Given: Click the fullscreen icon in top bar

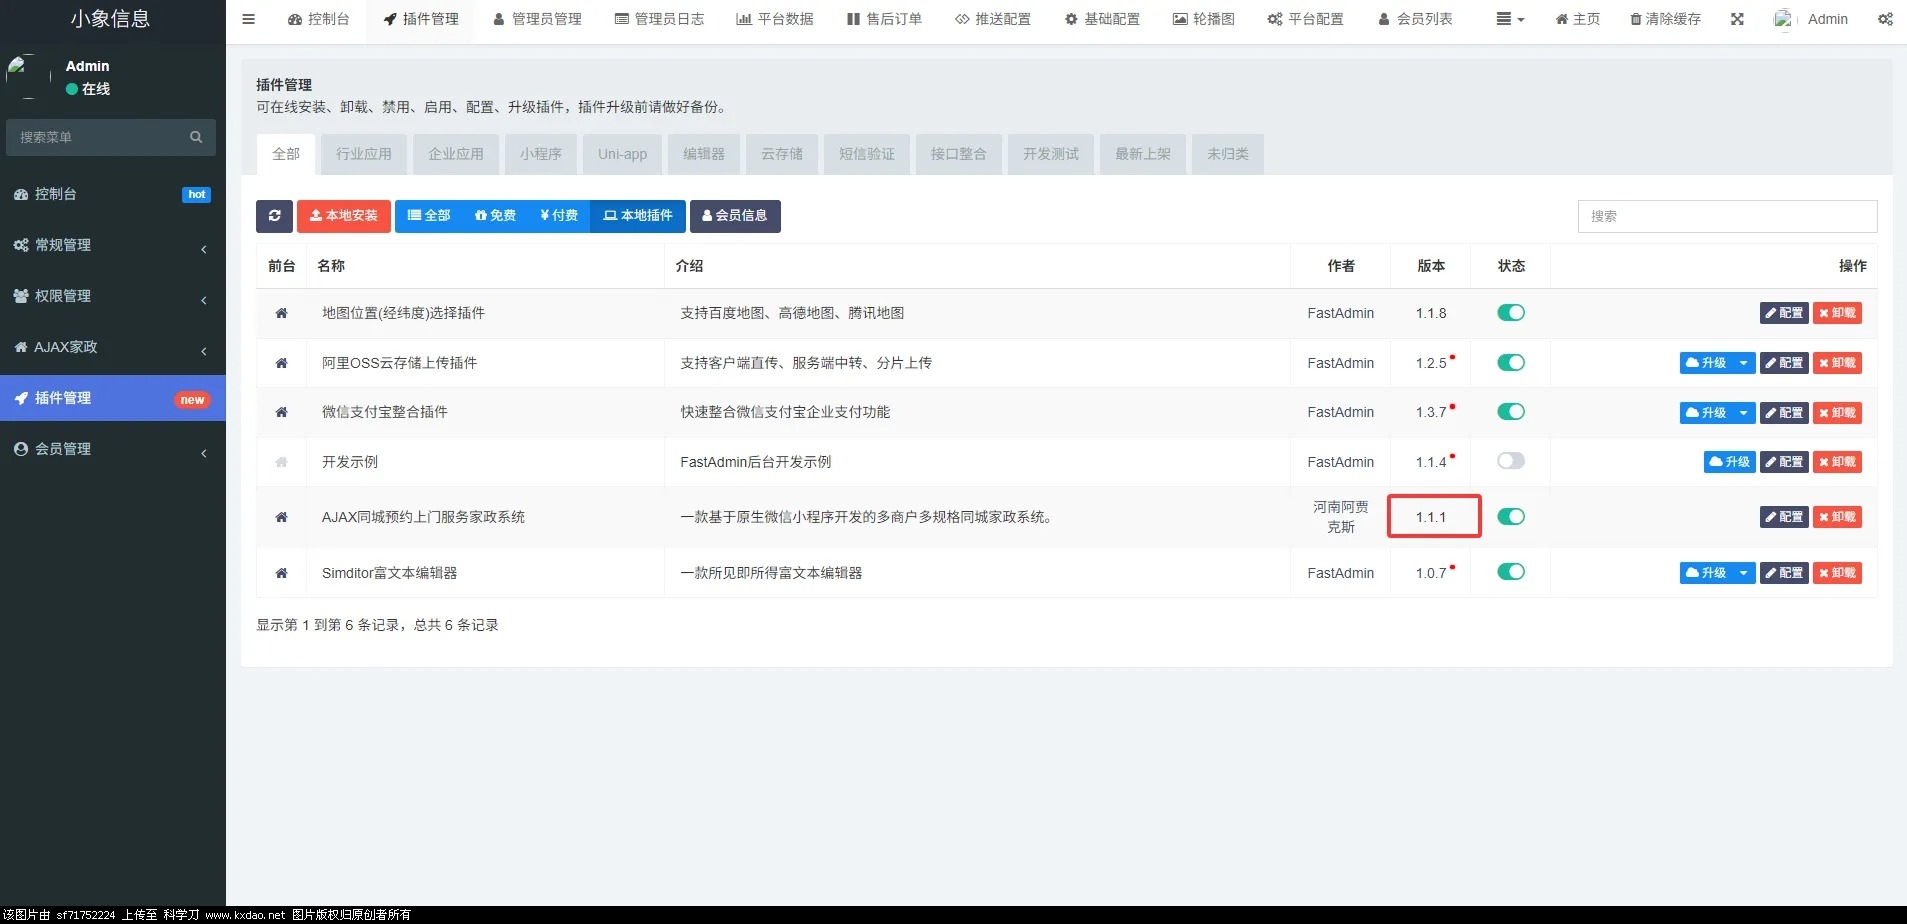Looking at the screenshot, I should (x=1737, y=19).
